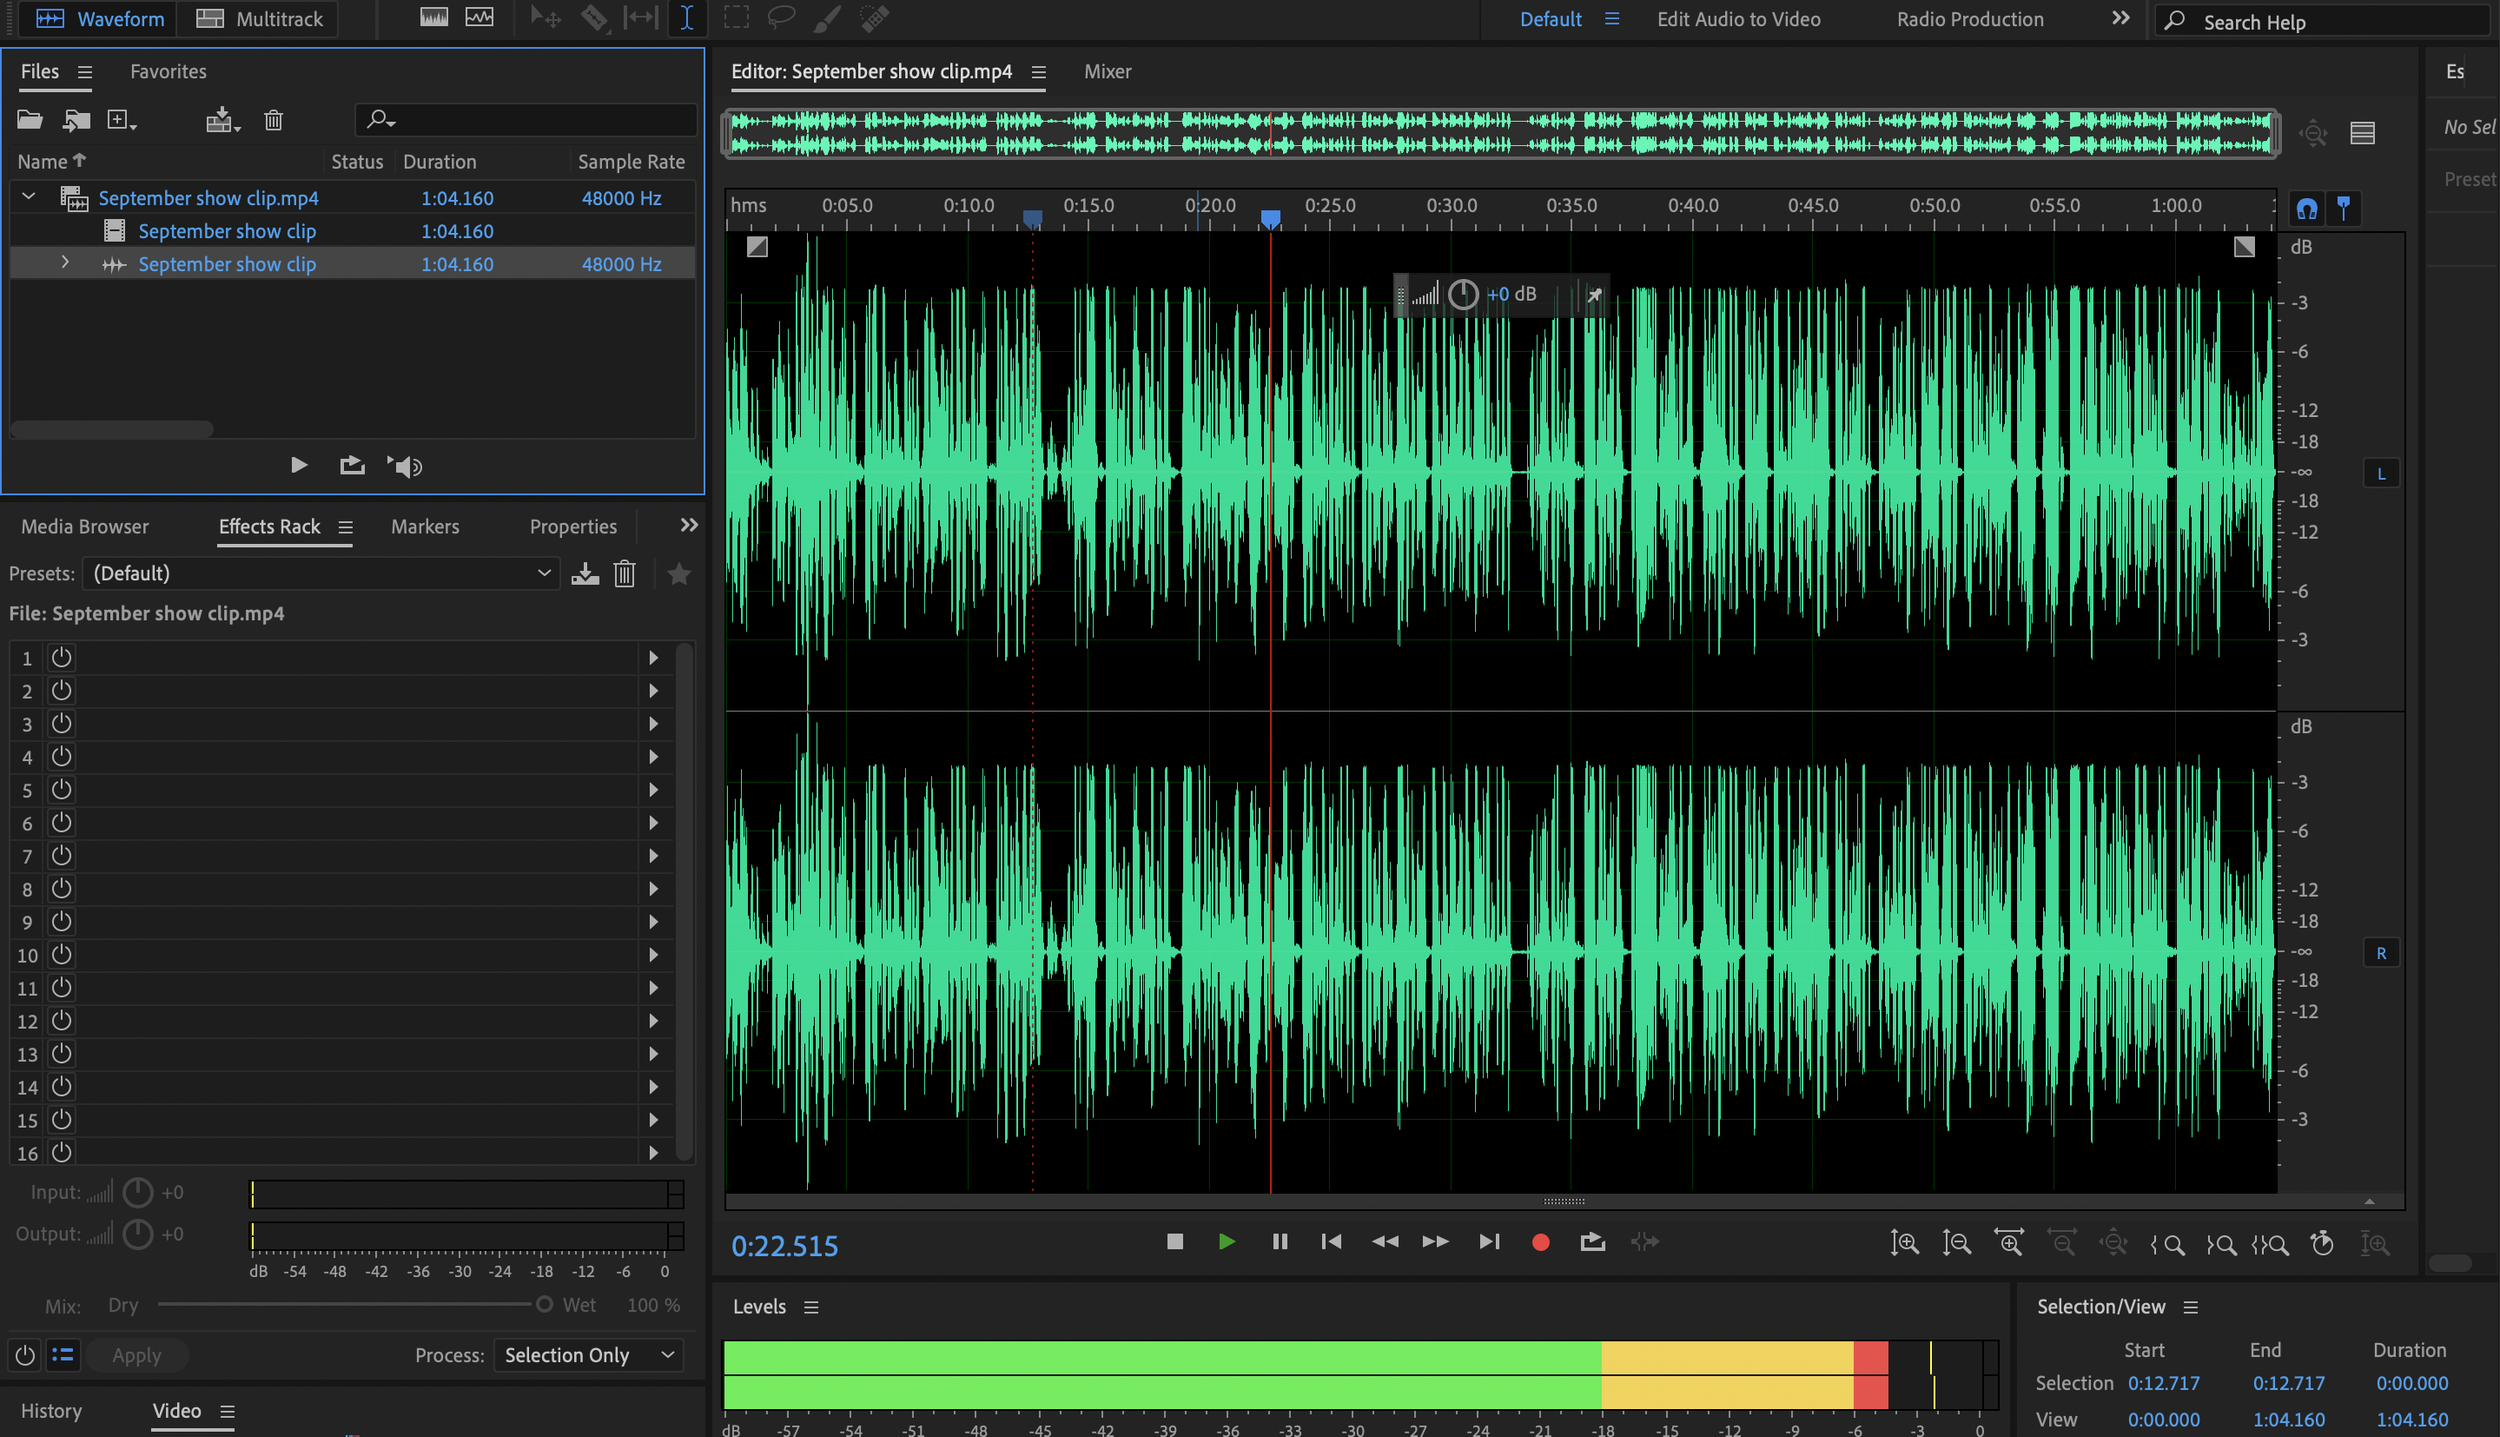Click the Radio Production workspace
The width and height of the screenshot is (2500, 1437).
[1970, 19]
